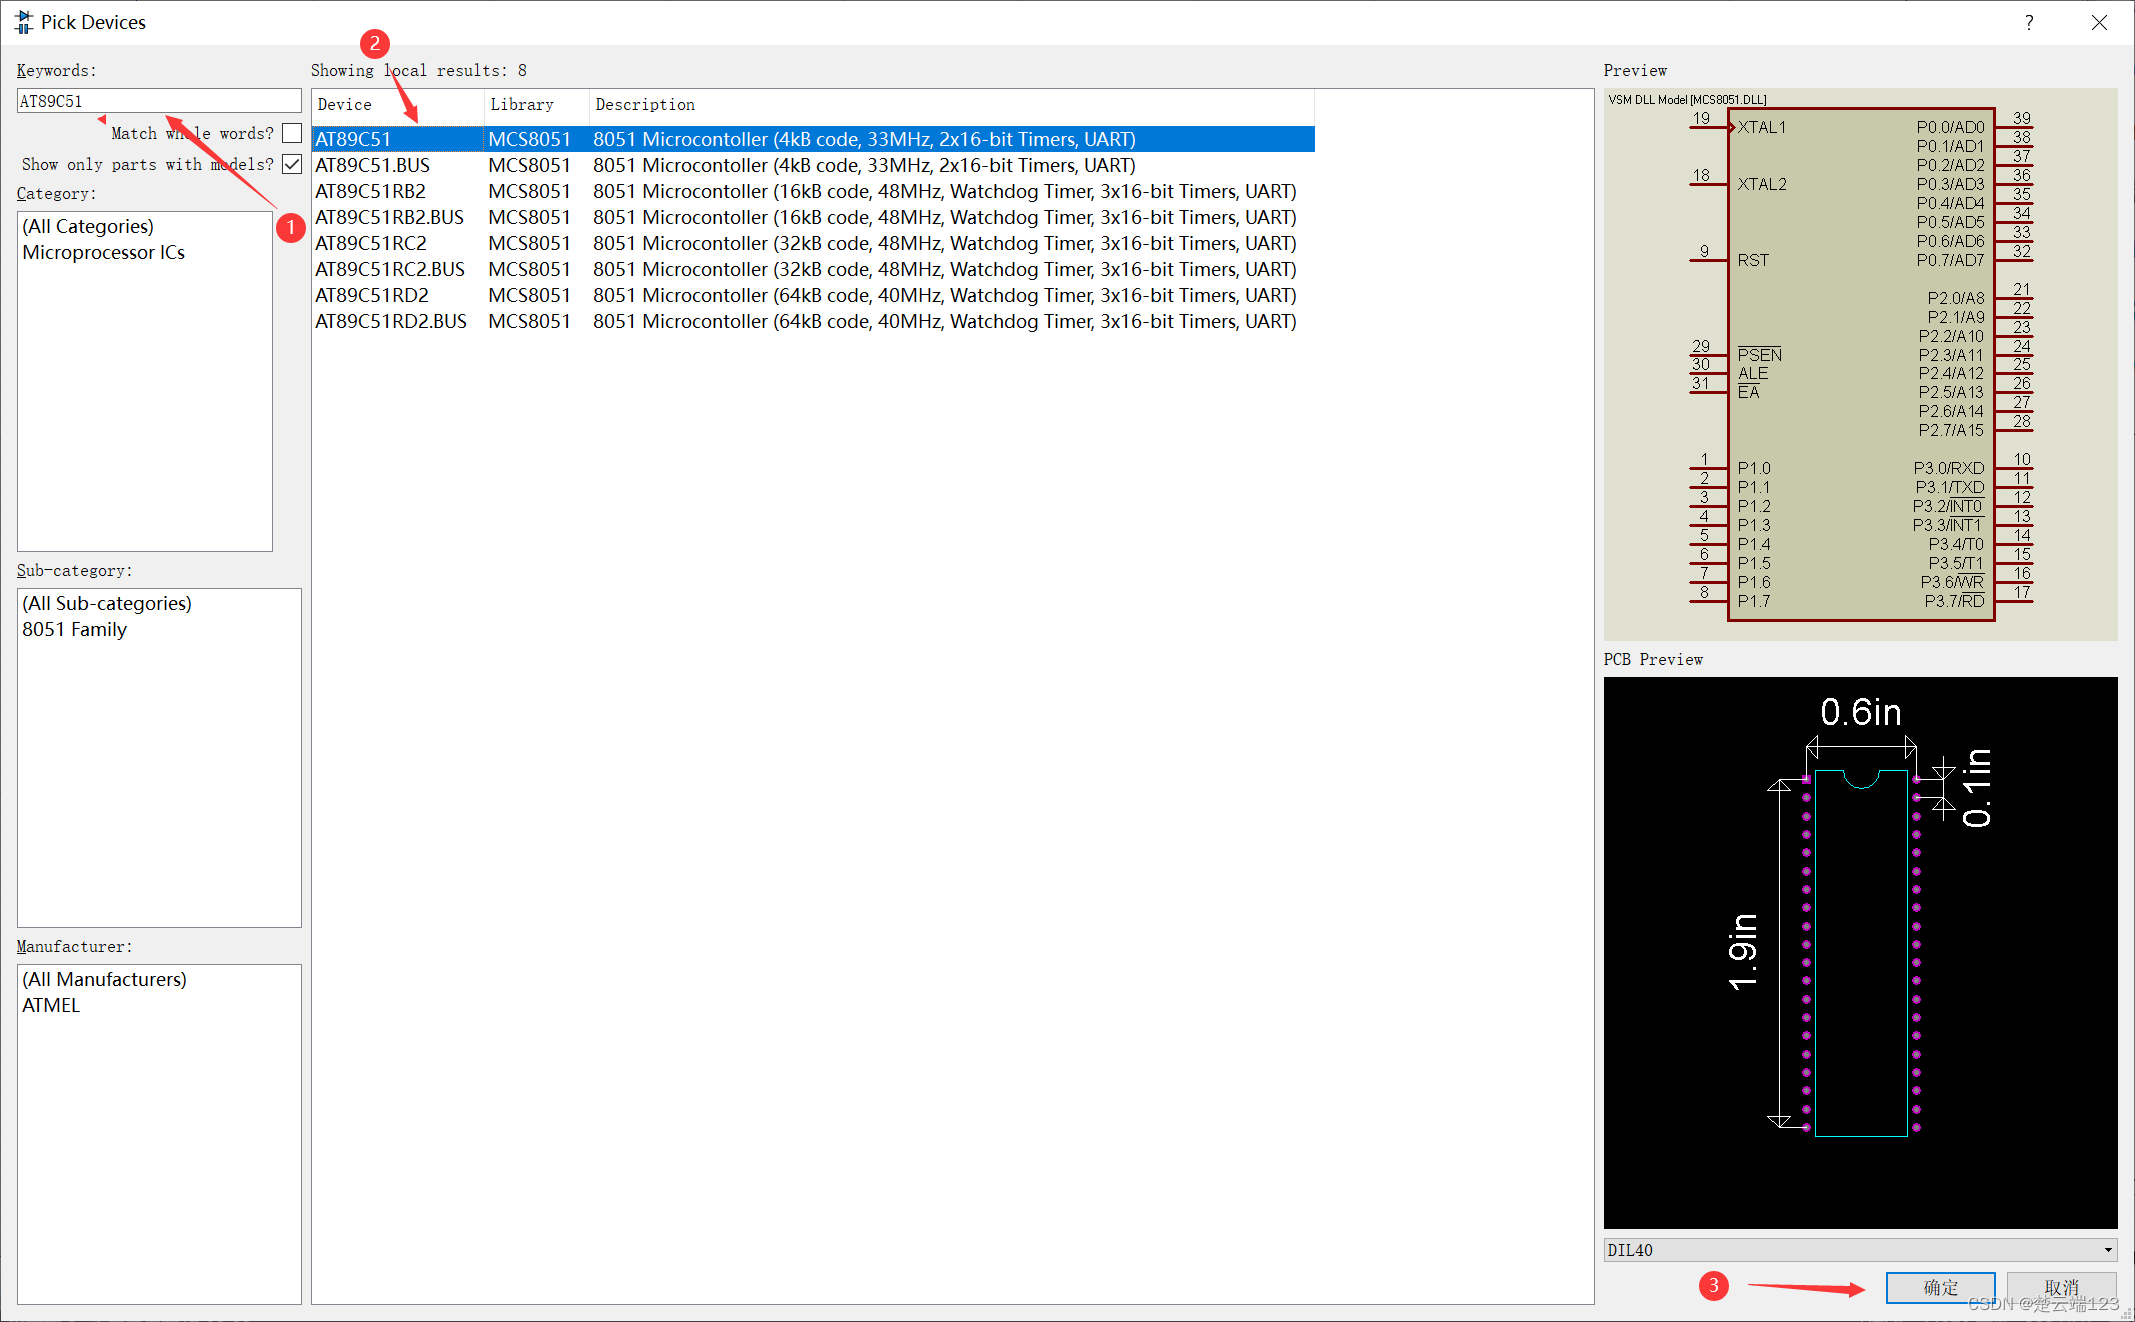
Task: Select AT89C51.BUS device row
Action: (x=372, y=165)
